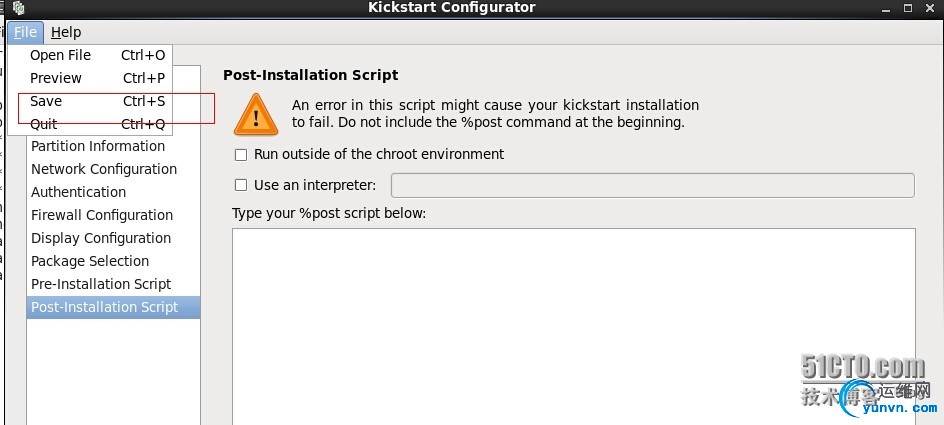Click the interpreter text field
This screenshot has height=425, width=944.
click(652, 185)
